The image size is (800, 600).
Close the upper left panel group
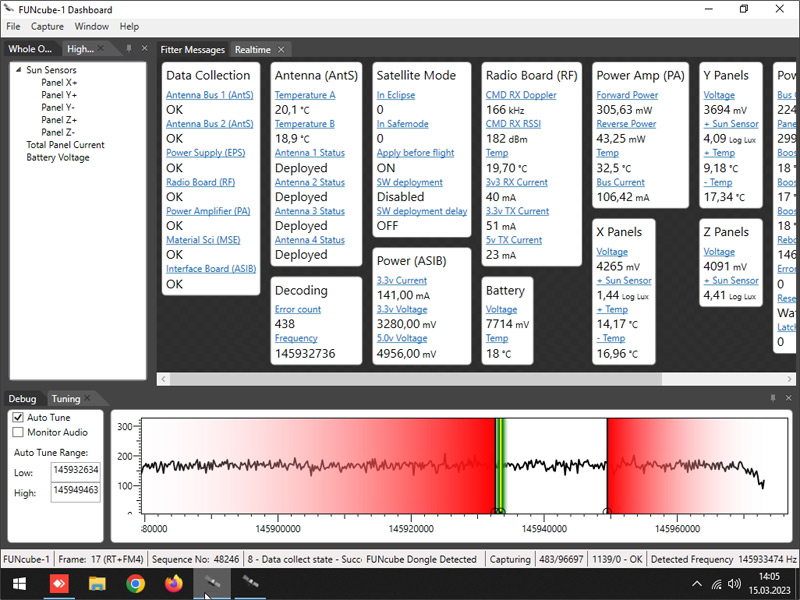pyautogui.click(x=144, y=48)
